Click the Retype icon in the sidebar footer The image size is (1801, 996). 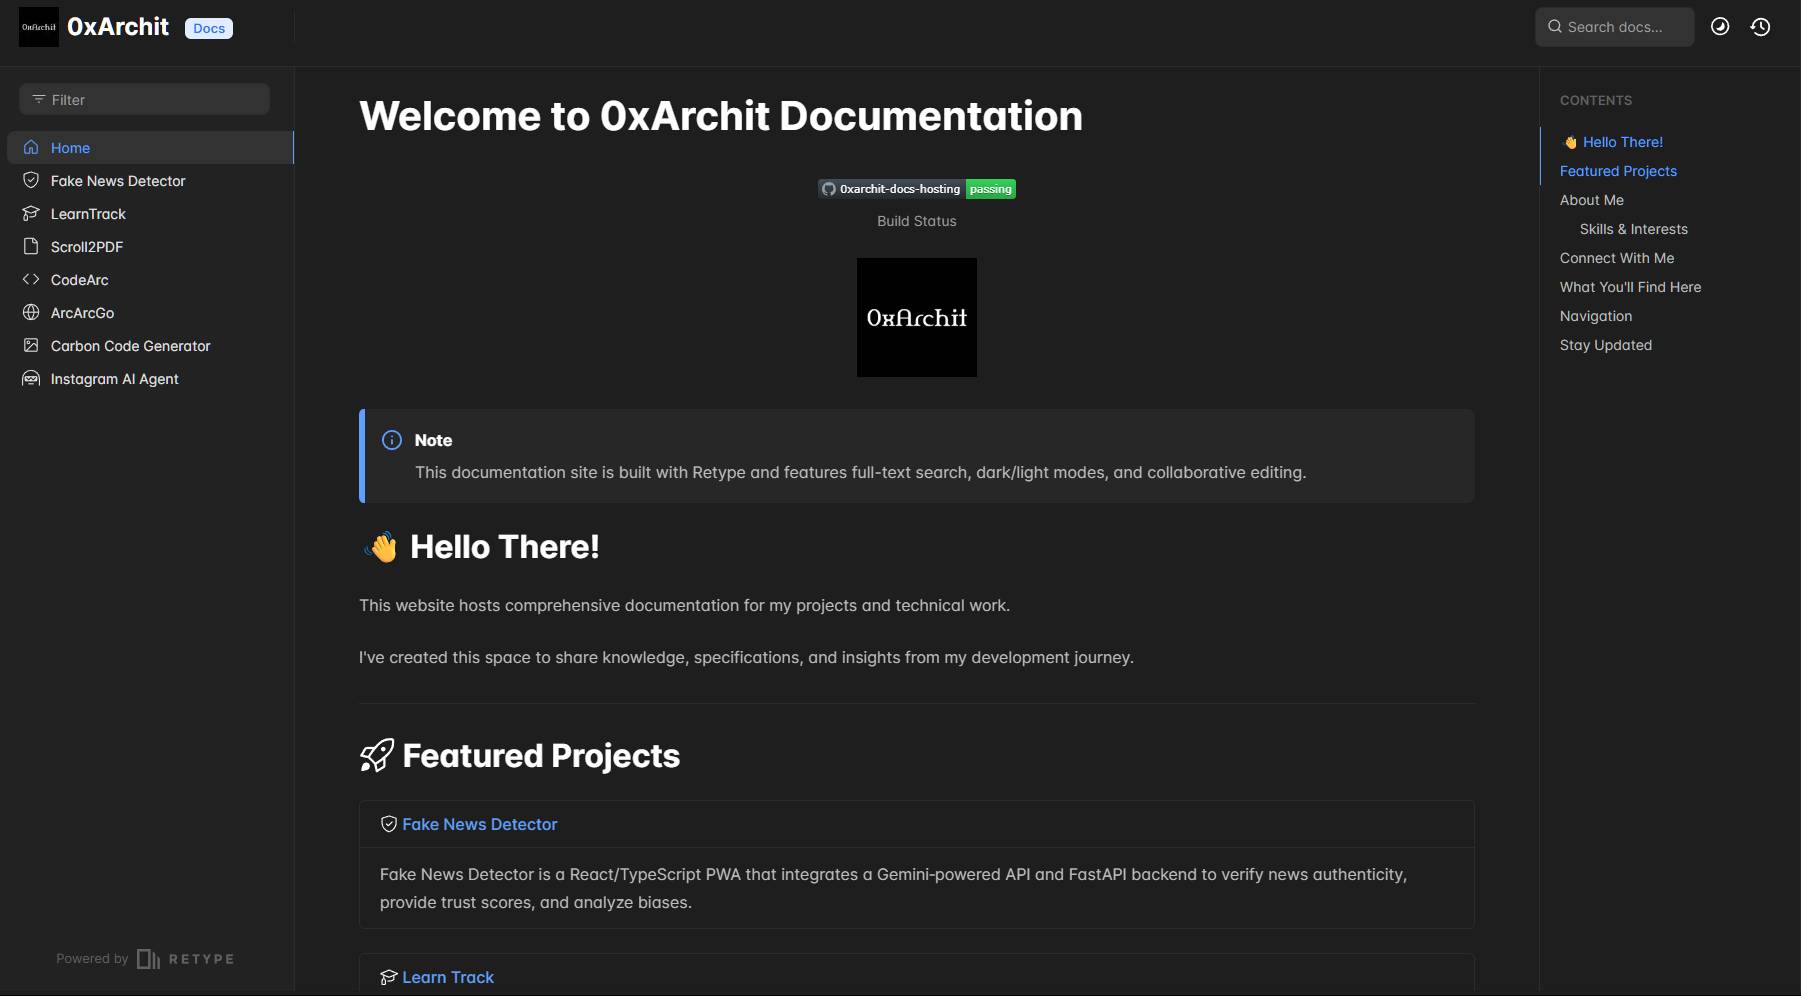pyautogui.click(x=148, y=959)
